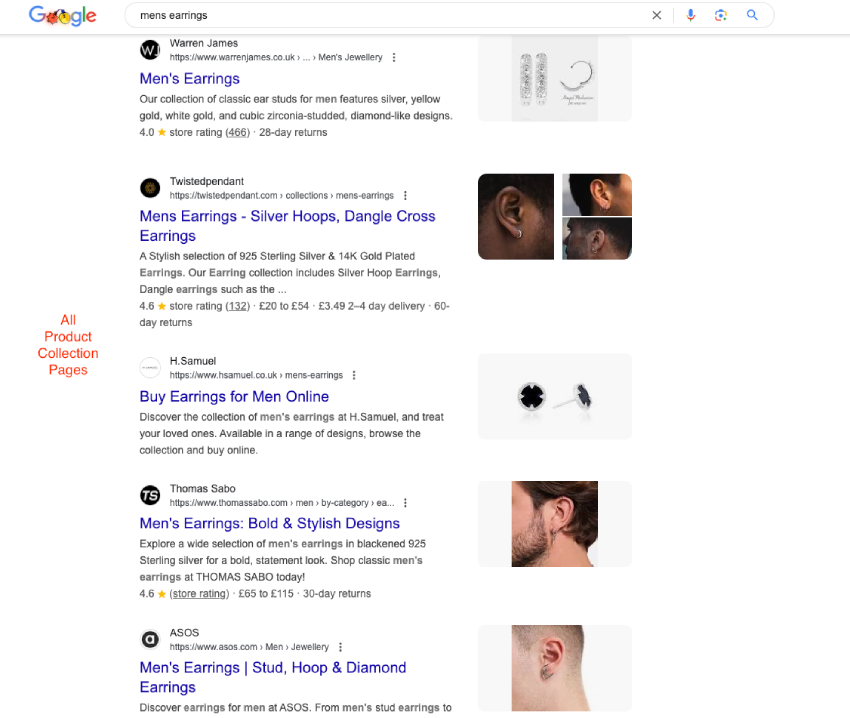Submit search with magnifying glass icon
The height and width of the screenshot is (718, 850).
[752, 15]
